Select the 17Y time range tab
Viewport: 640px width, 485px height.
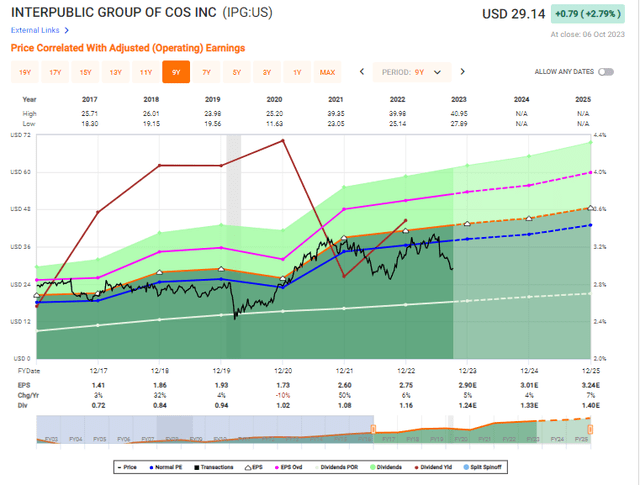[55, 72]
